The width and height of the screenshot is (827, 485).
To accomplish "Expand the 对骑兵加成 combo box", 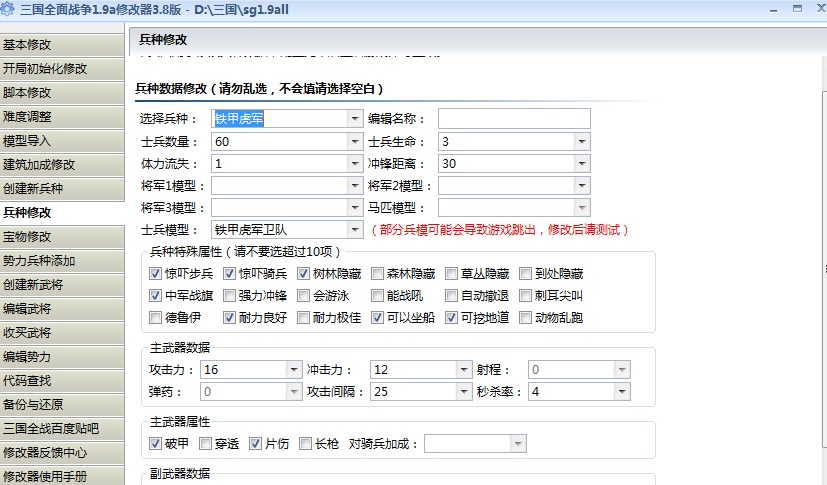I will point(518,443).
